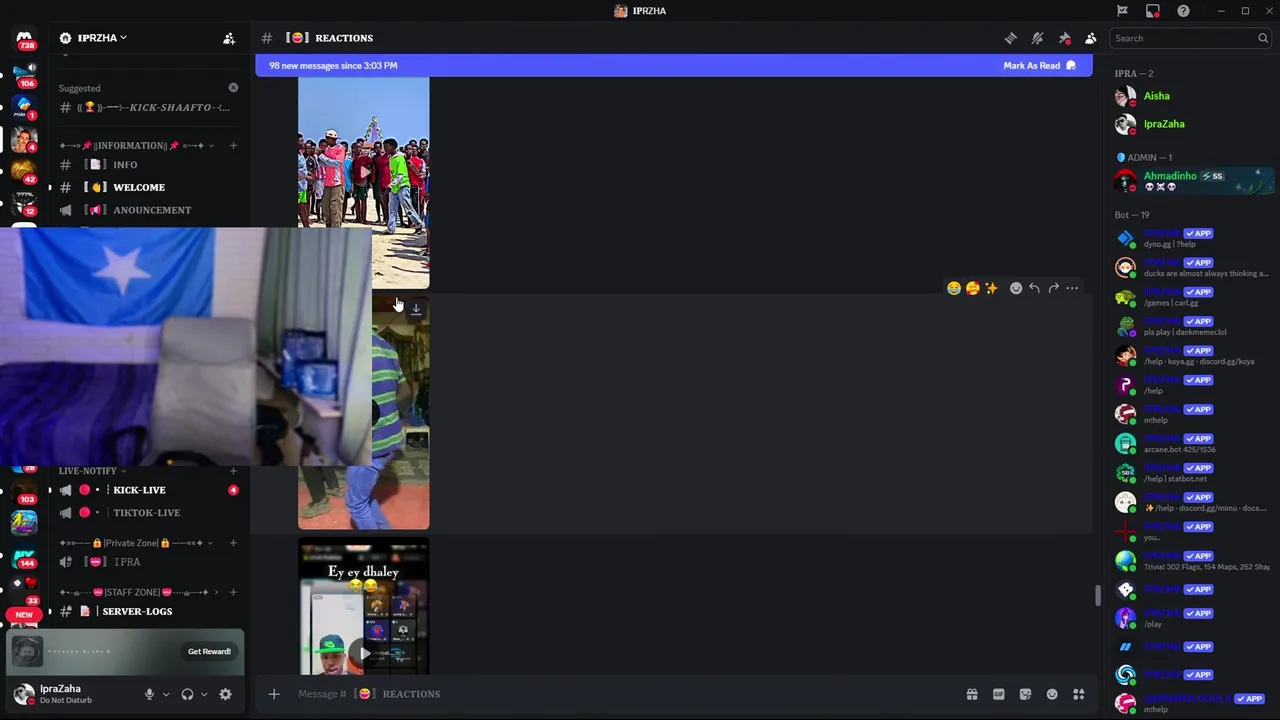Open the server icon with 144 badge
The width and height of the screenshot is (1280, 720).
click(24, 558)
